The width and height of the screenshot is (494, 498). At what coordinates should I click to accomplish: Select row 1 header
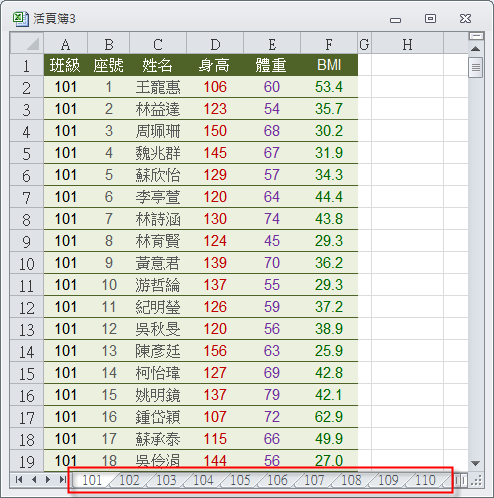click(27, 65)
